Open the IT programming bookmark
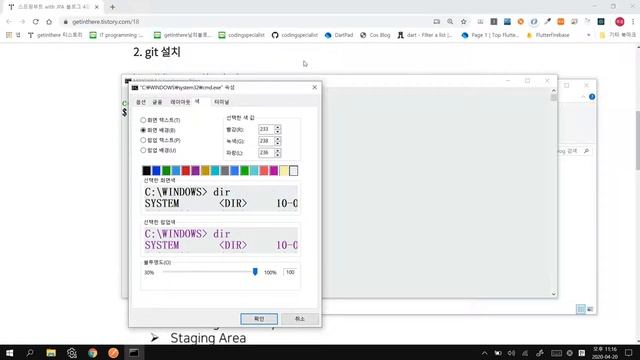 [x=117, y=35]
